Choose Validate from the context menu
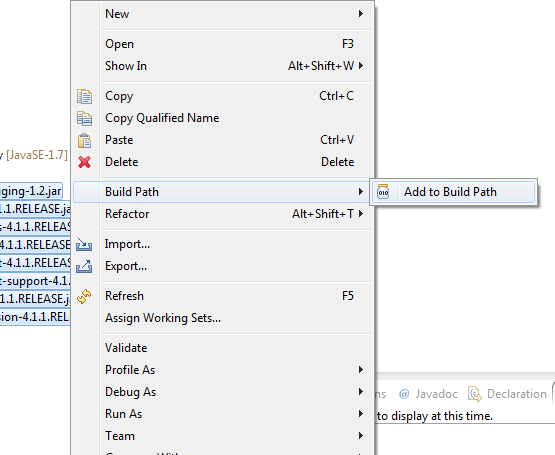Image resolution: width=555 pixels, height=455 pixels. click(x=223, y=348)
